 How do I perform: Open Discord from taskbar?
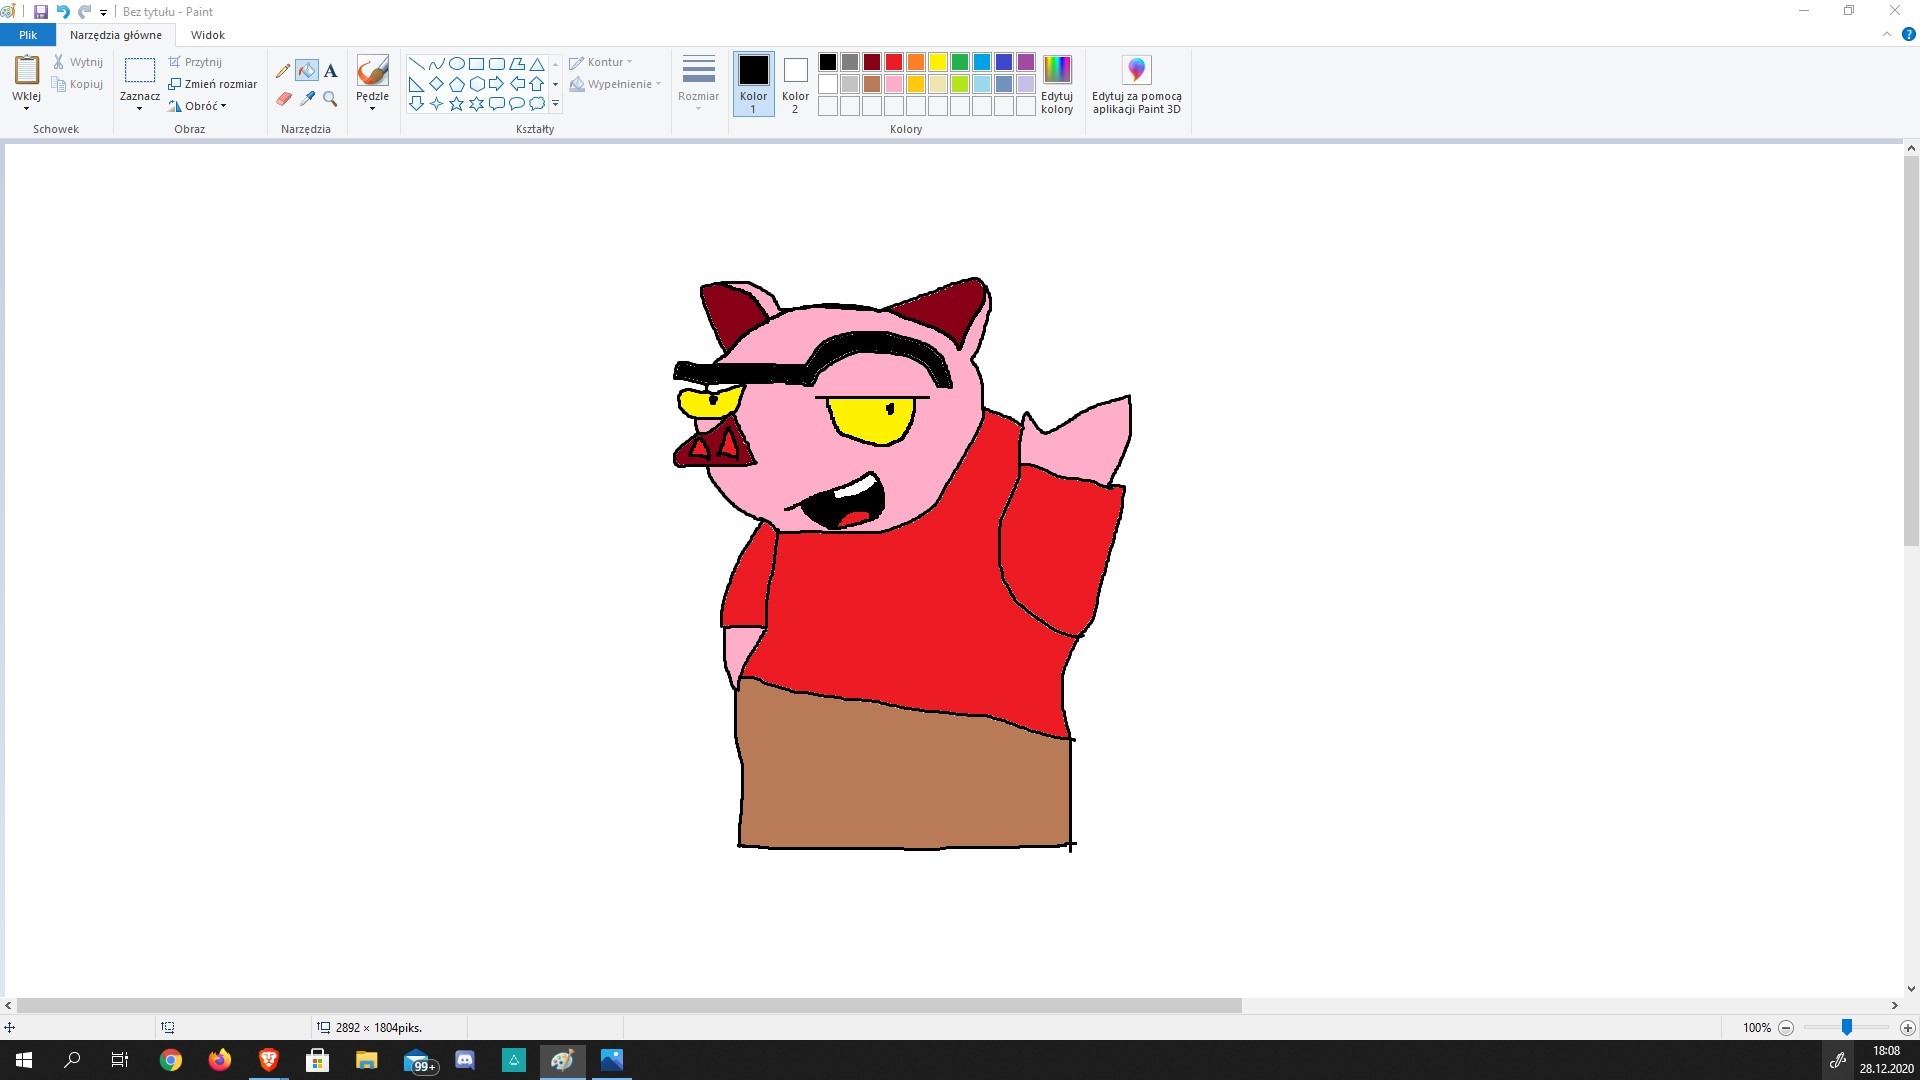[465, 1060]
